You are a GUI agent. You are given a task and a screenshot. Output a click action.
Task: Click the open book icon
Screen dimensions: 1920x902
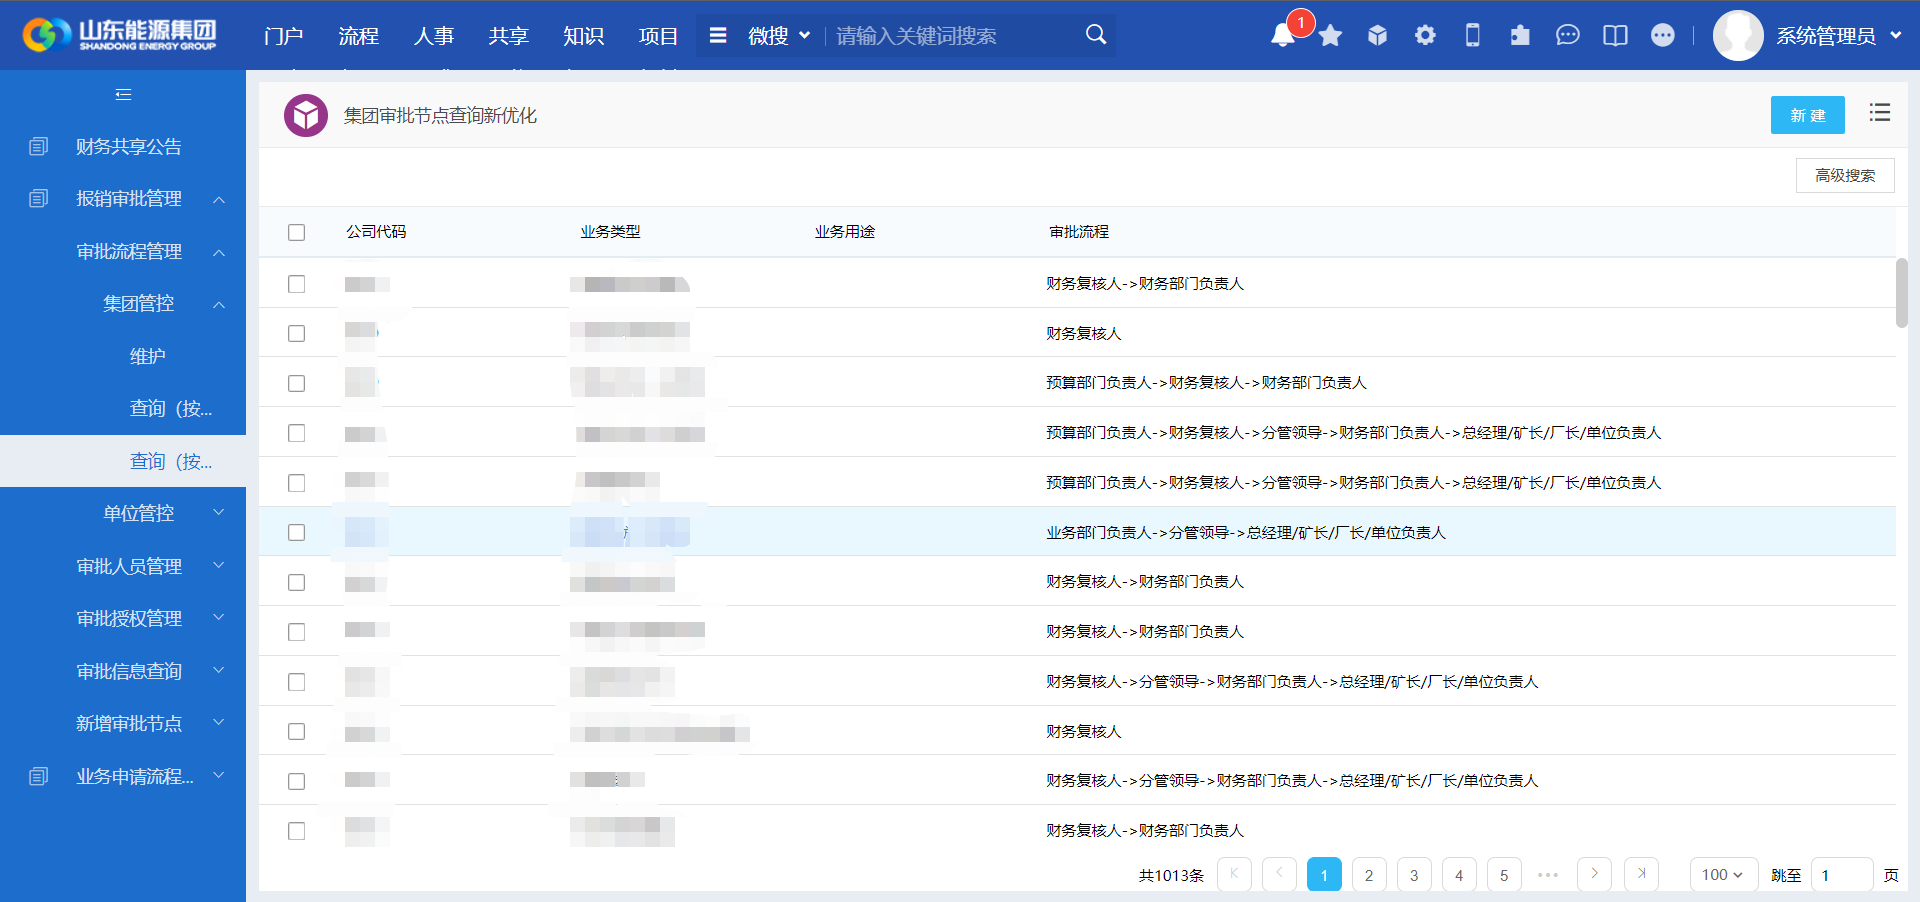coord(1615,36)
